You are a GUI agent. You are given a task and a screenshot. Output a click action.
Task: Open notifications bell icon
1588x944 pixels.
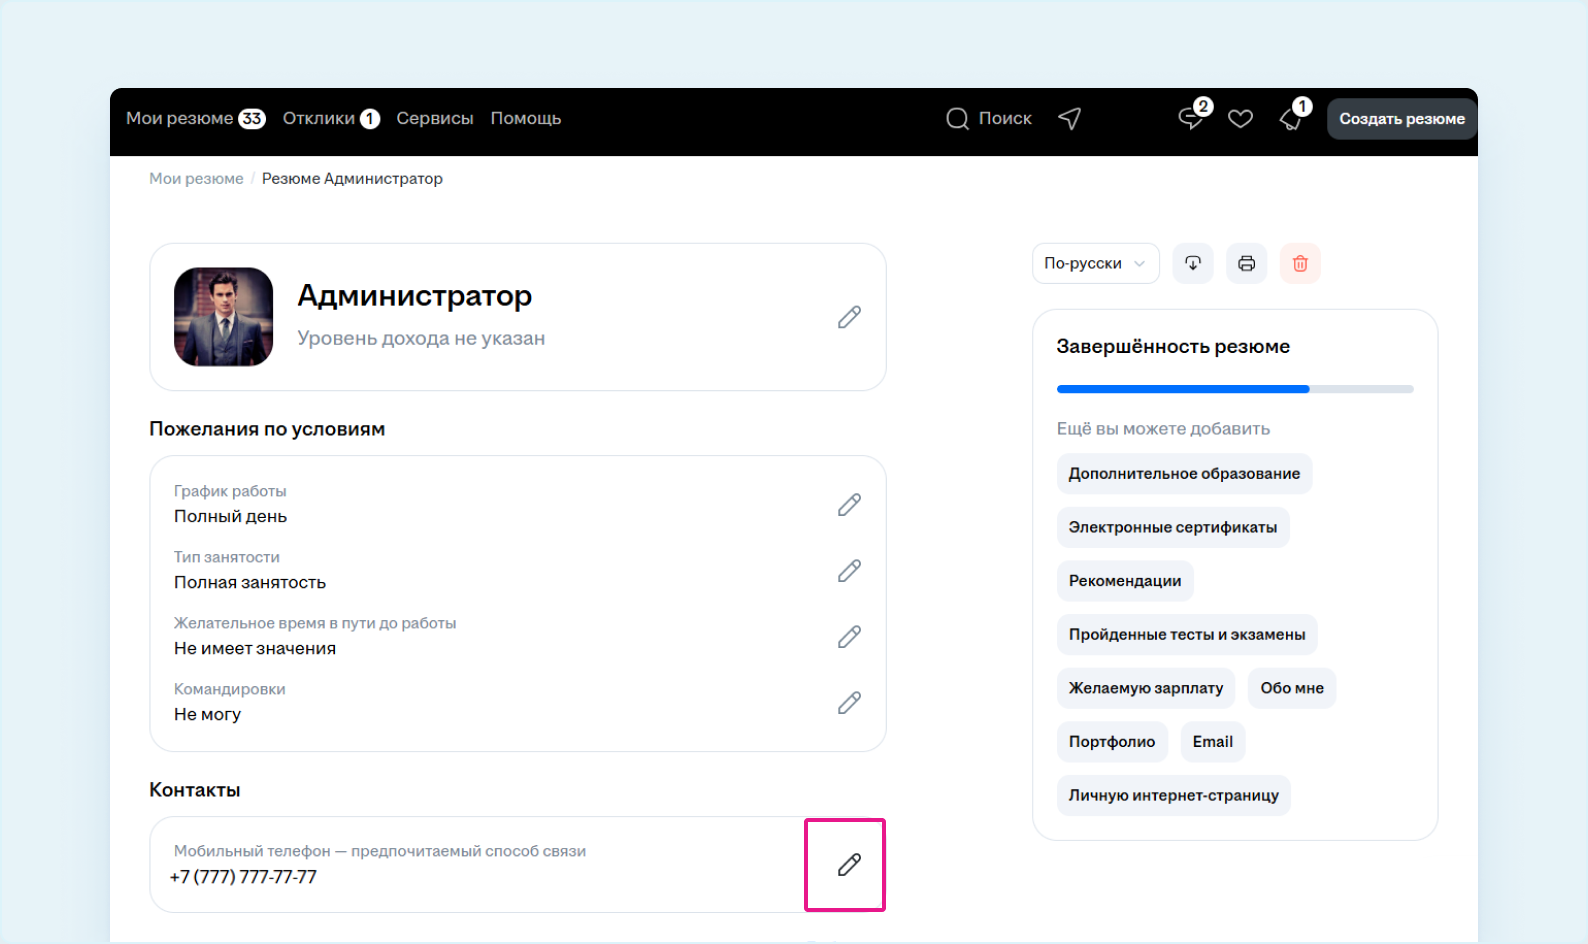(x=1292, y=118)
